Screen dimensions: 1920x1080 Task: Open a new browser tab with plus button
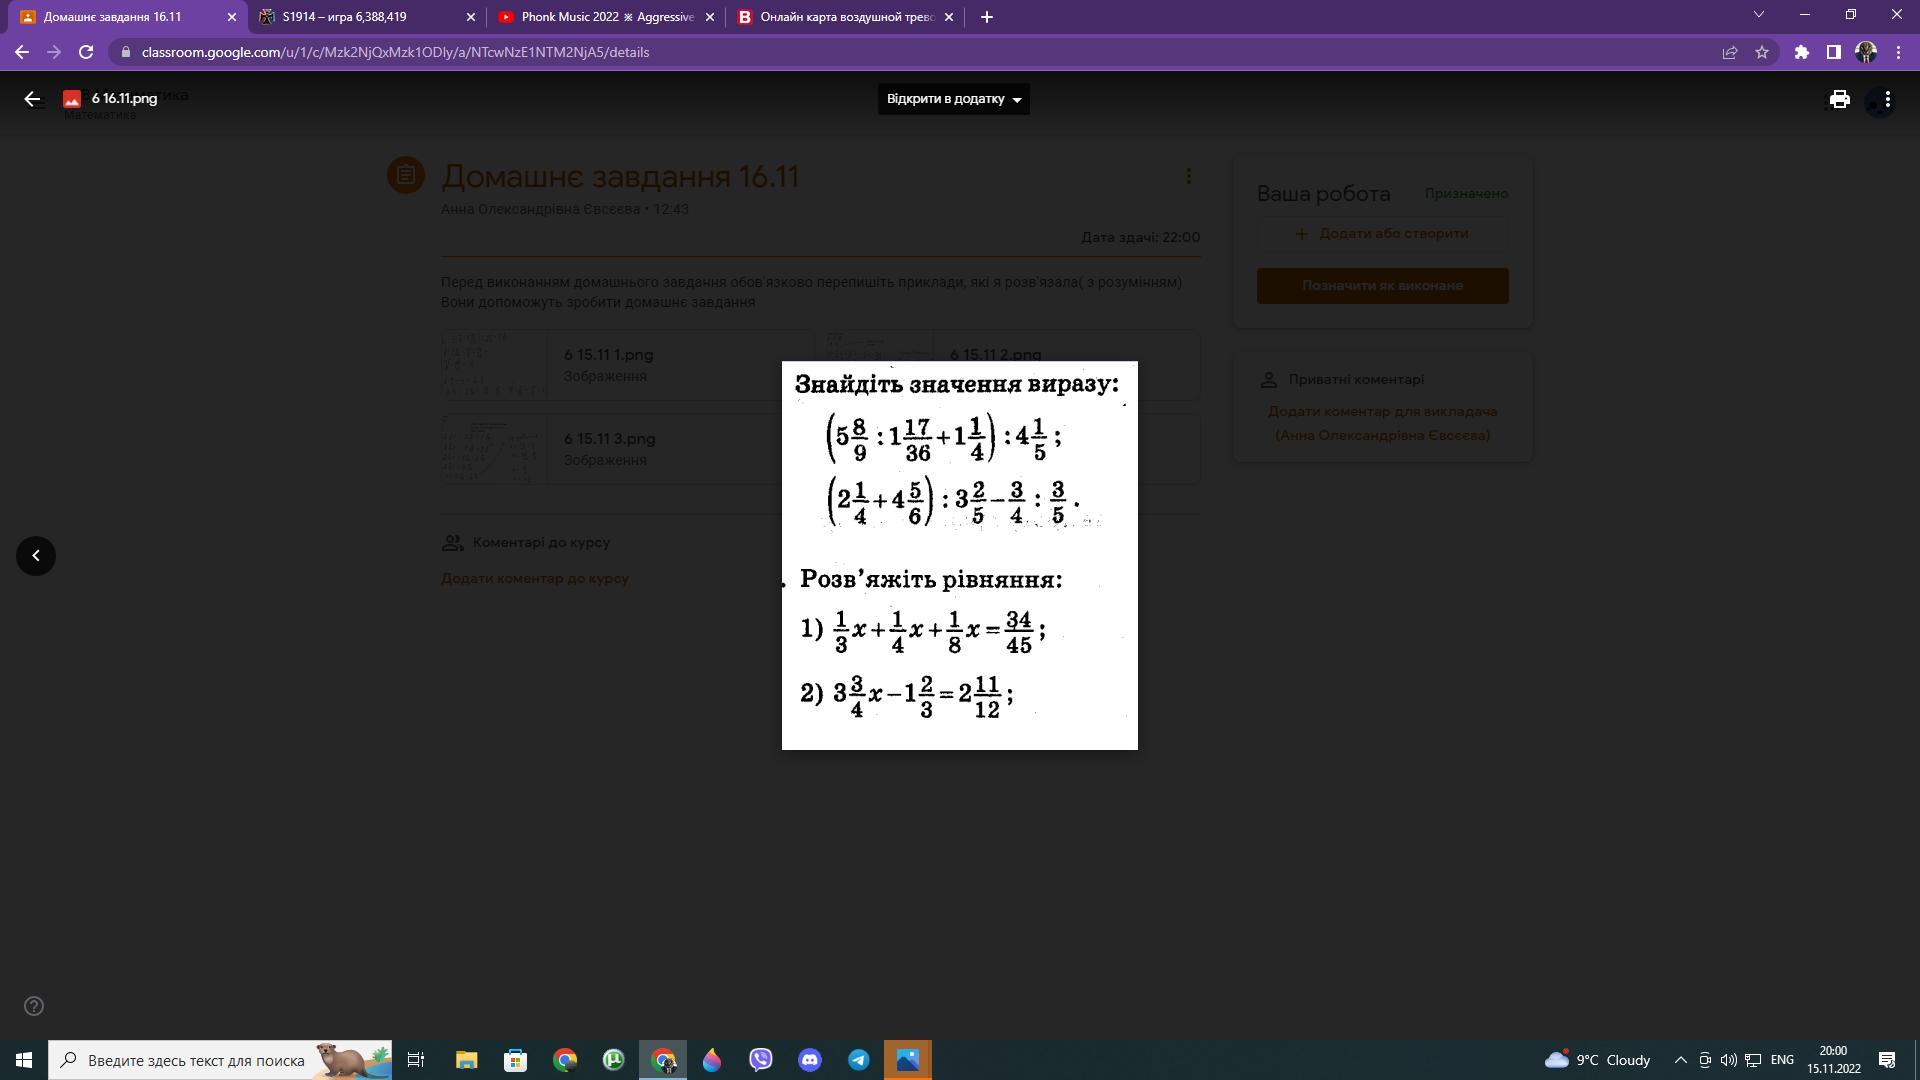click(986, 17)
